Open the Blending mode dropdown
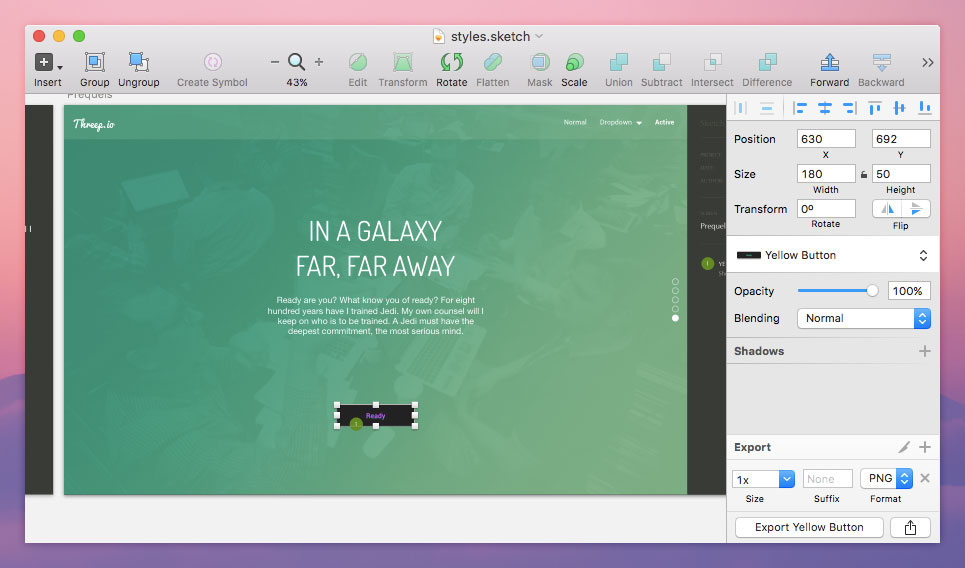 click(864, 318)
